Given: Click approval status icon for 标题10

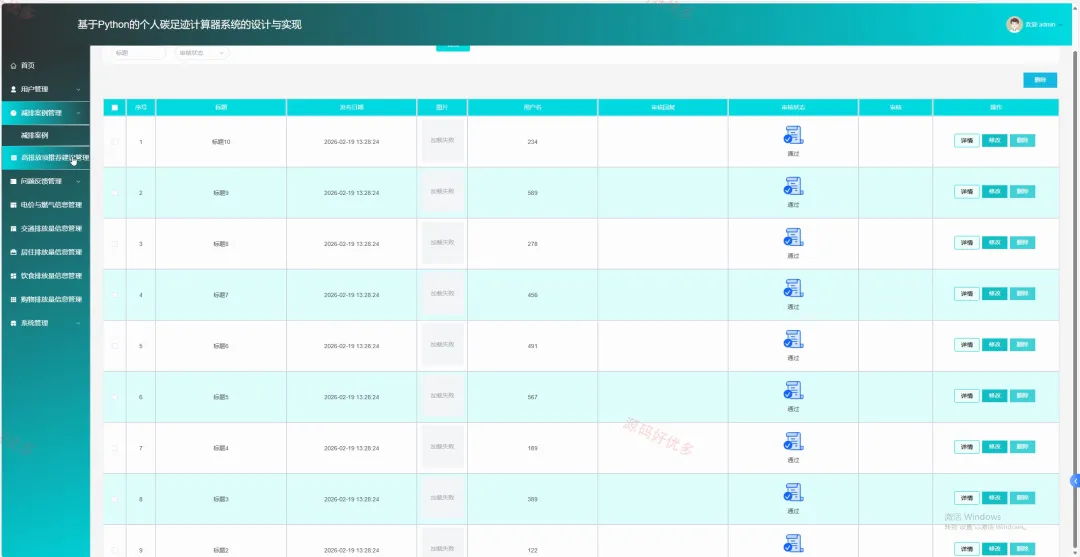Looking at the screenshot, I should pyautogui.click(x=793, y=135).
